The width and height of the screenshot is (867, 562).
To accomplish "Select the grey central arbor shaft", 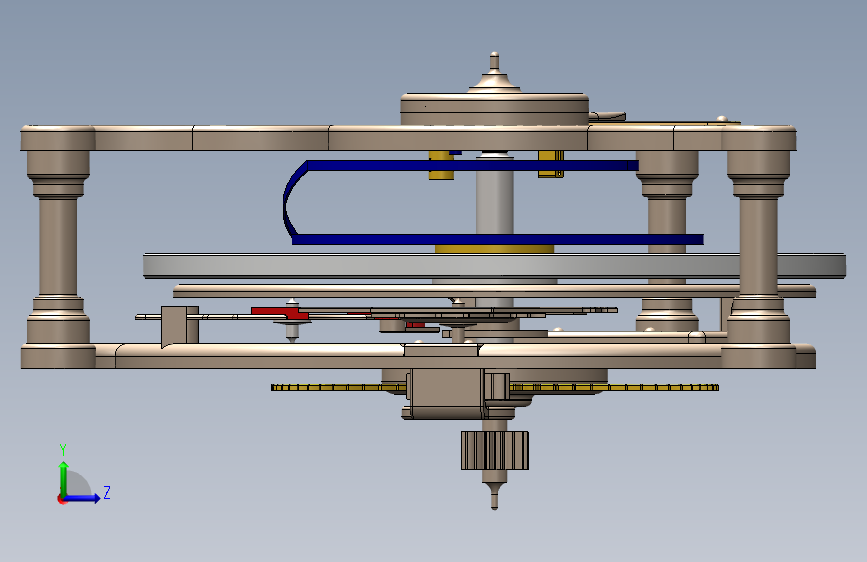I will point(495,202).
